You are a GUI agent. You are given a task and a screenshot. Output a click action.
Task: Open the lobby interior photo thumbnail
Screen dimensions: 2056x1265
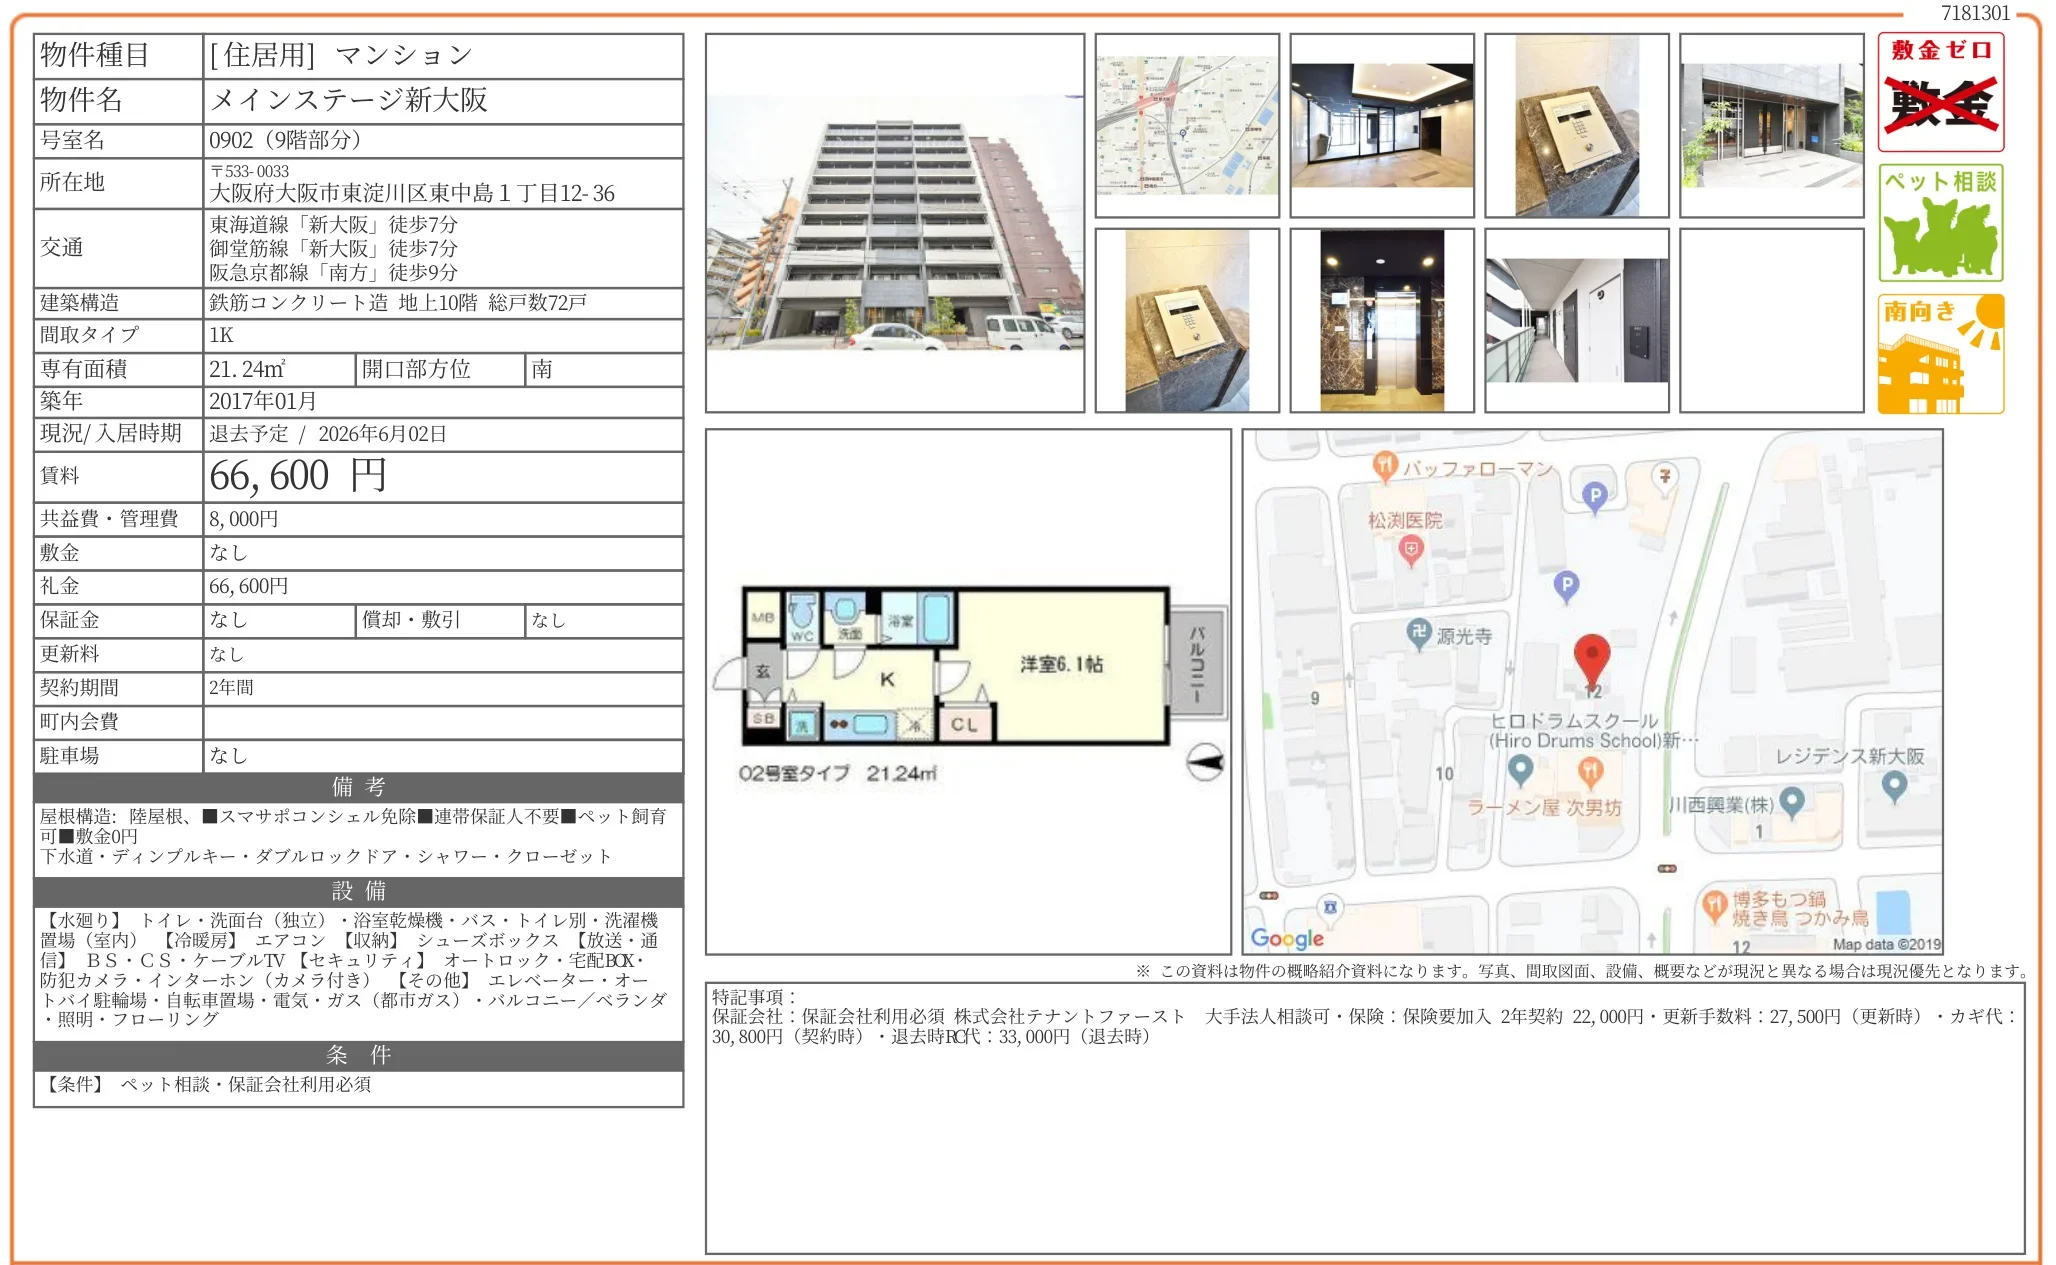[1381, 126]
